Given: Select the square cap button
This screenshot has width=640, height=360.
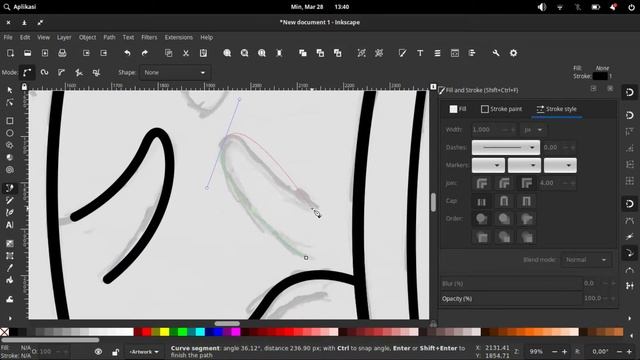Looking at the screenshot, I should click(x=527, y=201).
